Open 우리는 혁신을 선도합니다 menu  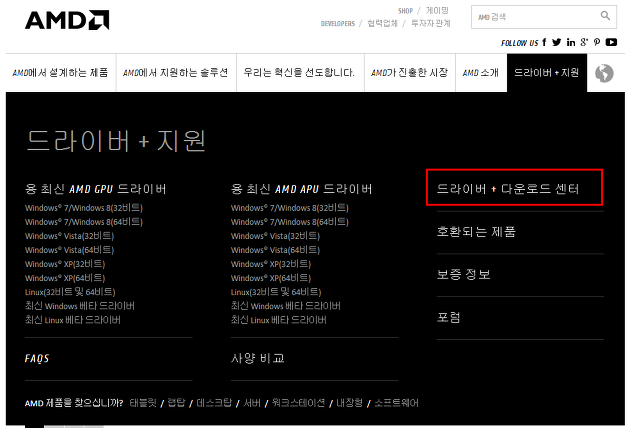pyautogui.click(x=300, y=72)
